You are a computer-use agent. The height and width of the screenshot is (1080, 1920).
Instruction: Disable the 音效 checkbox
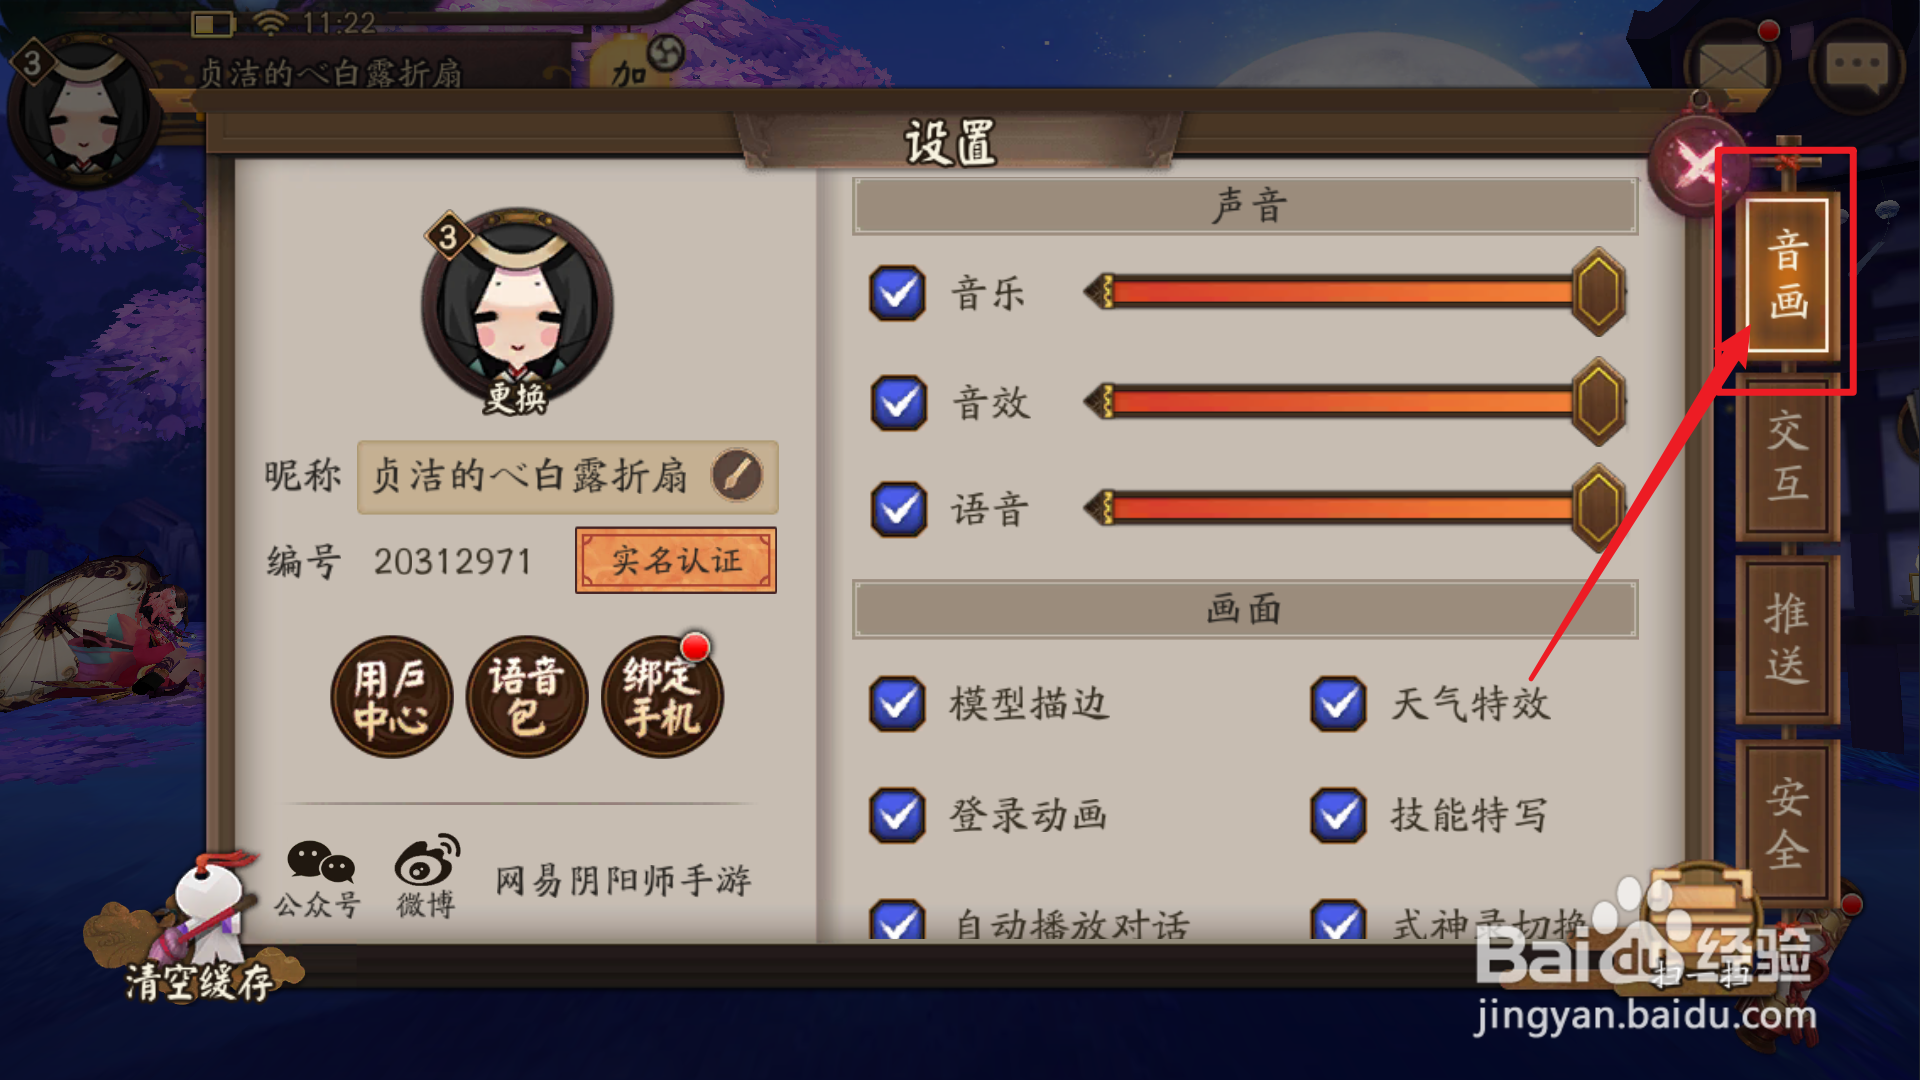pyautogui.click(x=897, y=403)
